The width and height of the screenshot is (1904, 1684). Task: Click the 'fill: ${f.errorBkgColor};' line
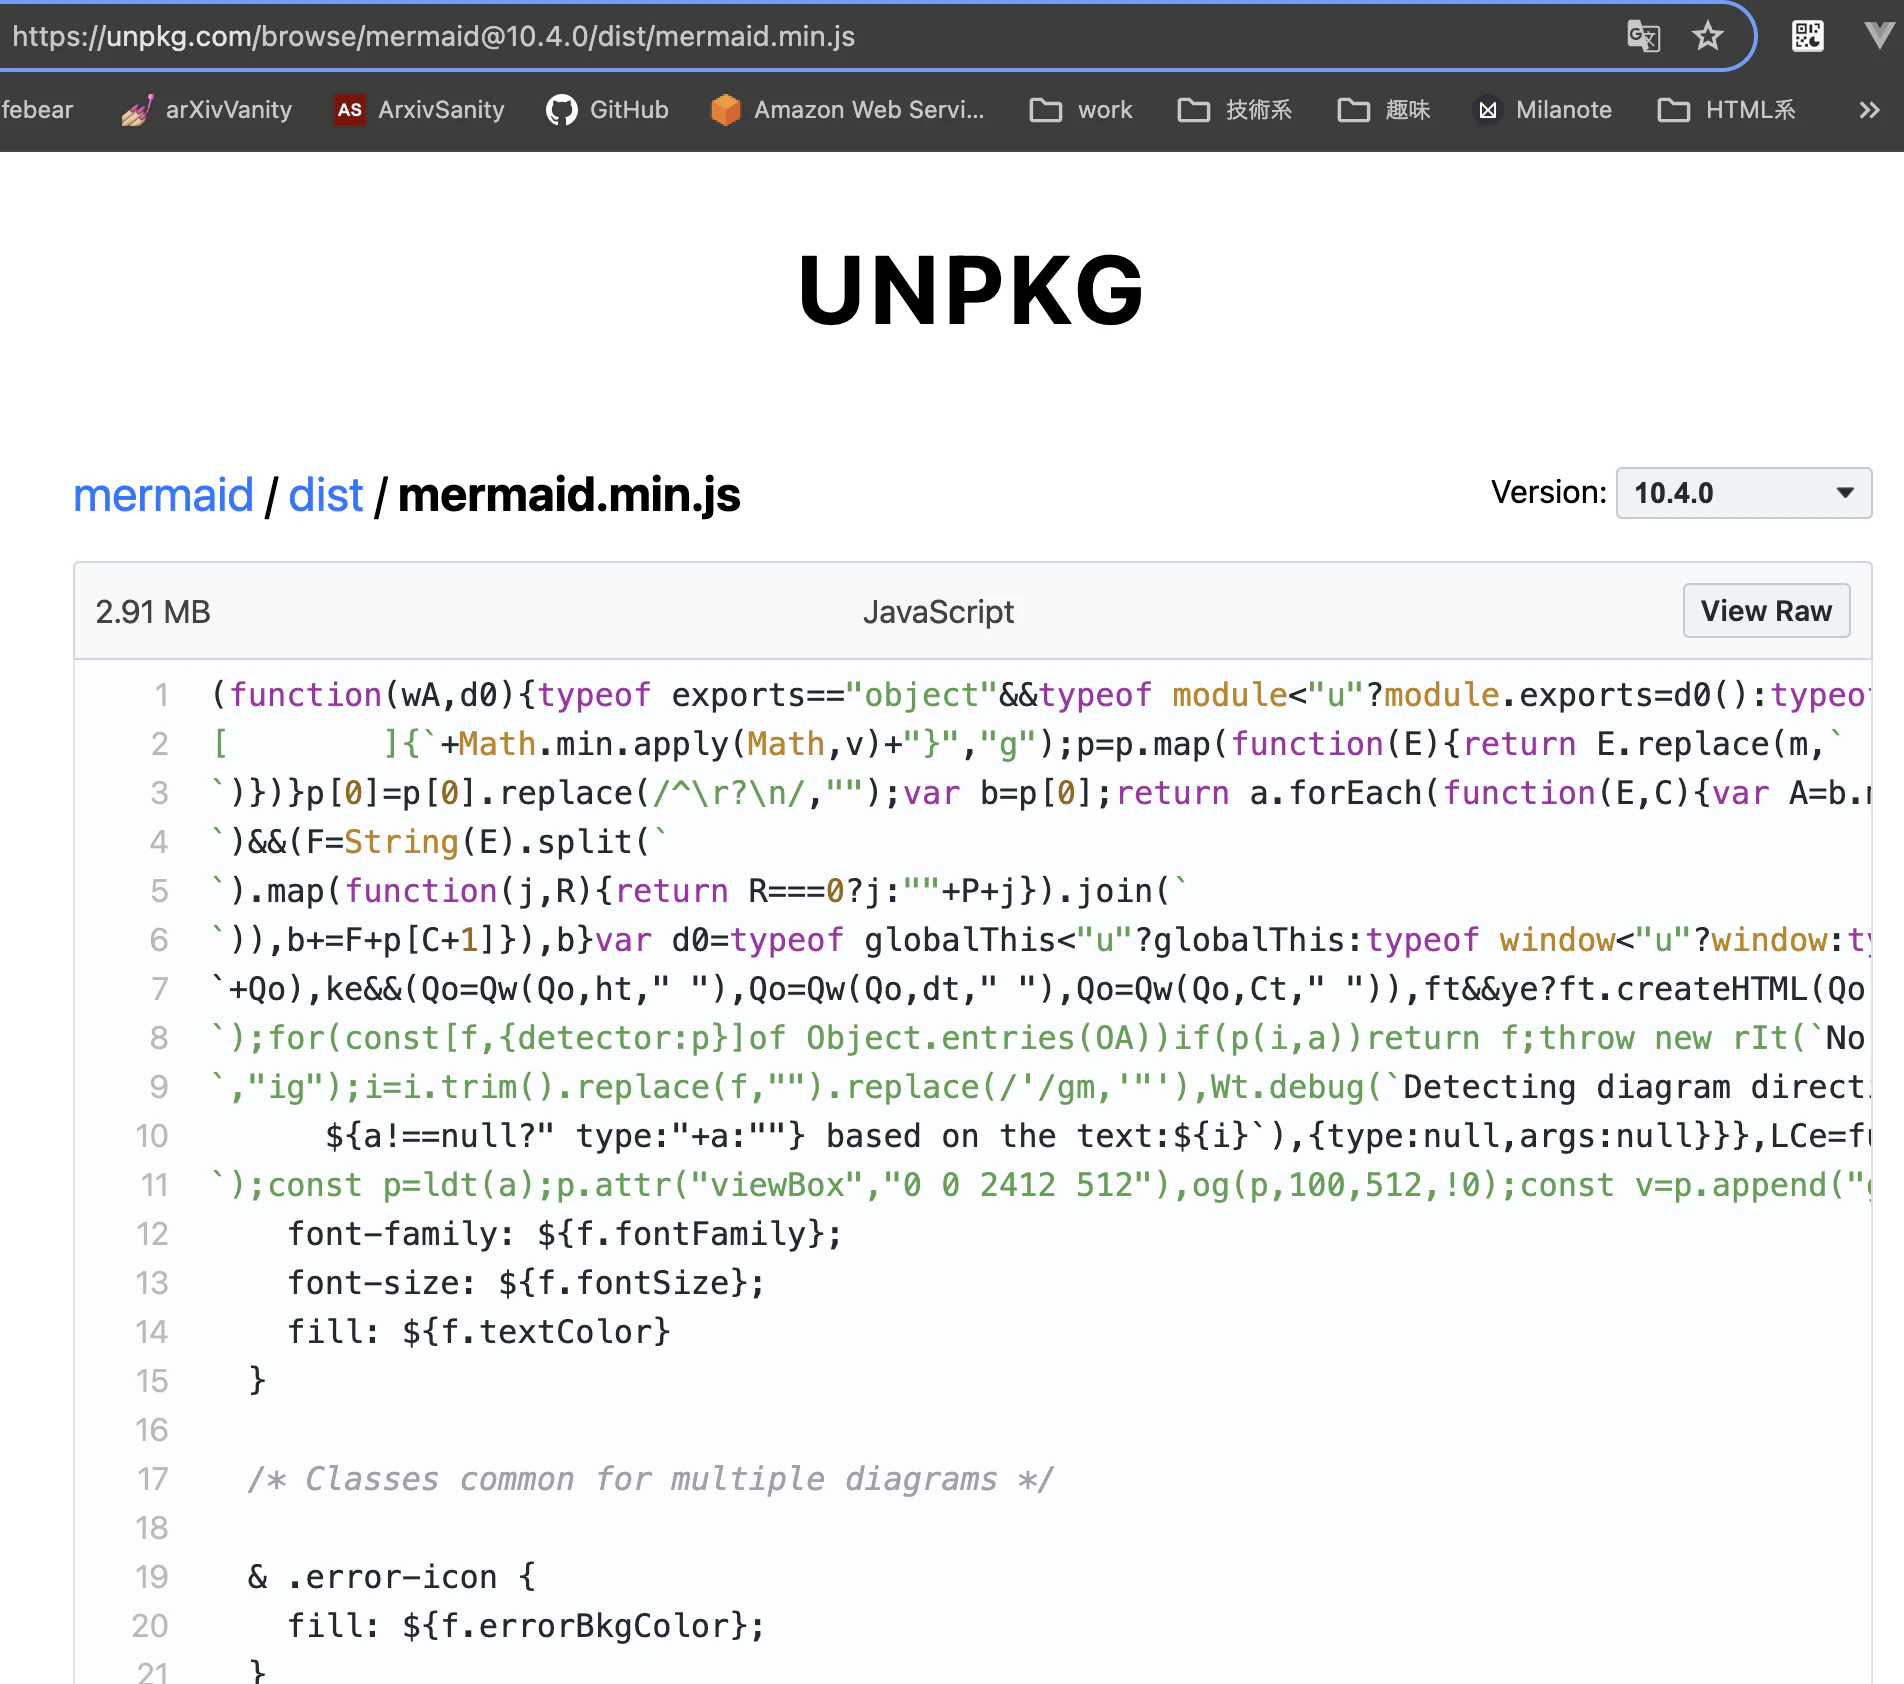coord(526,1626)
